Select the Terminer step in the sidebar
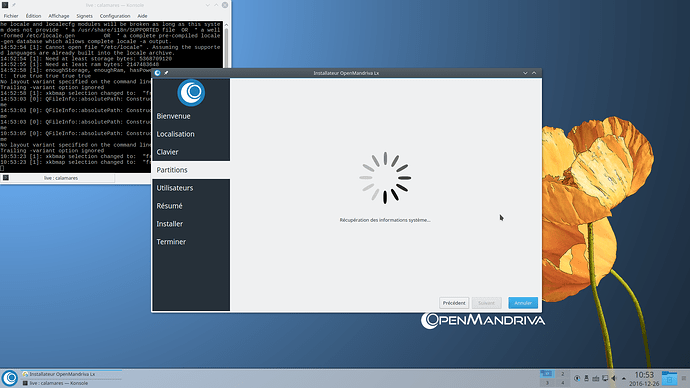690x388 pixels. (x=191, y=242)
